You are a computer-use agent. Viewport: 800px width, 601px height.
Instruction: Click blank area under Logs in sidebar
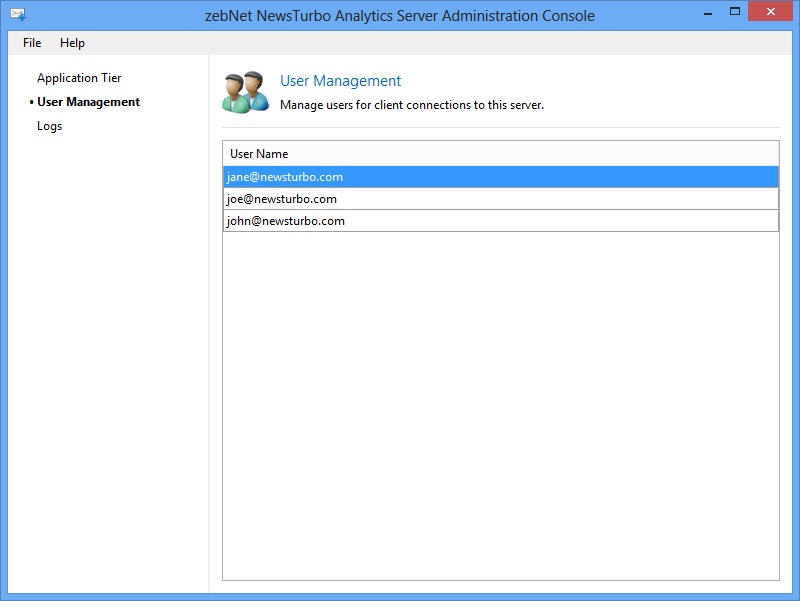point(108,357)
